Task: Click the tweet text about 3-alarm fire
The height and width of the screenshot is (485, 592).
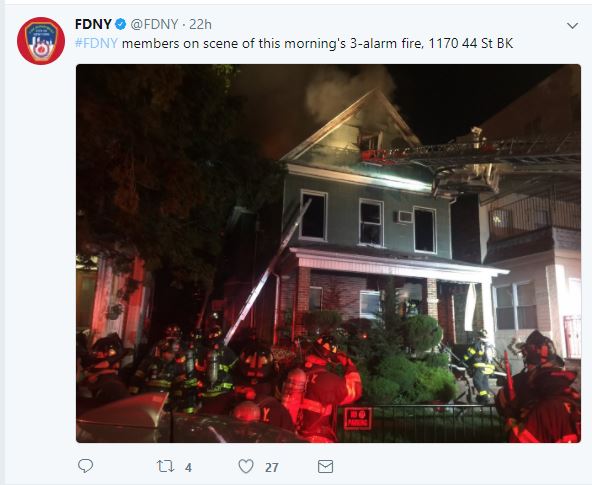Action: pyautogui.click(x=294, y=43)
